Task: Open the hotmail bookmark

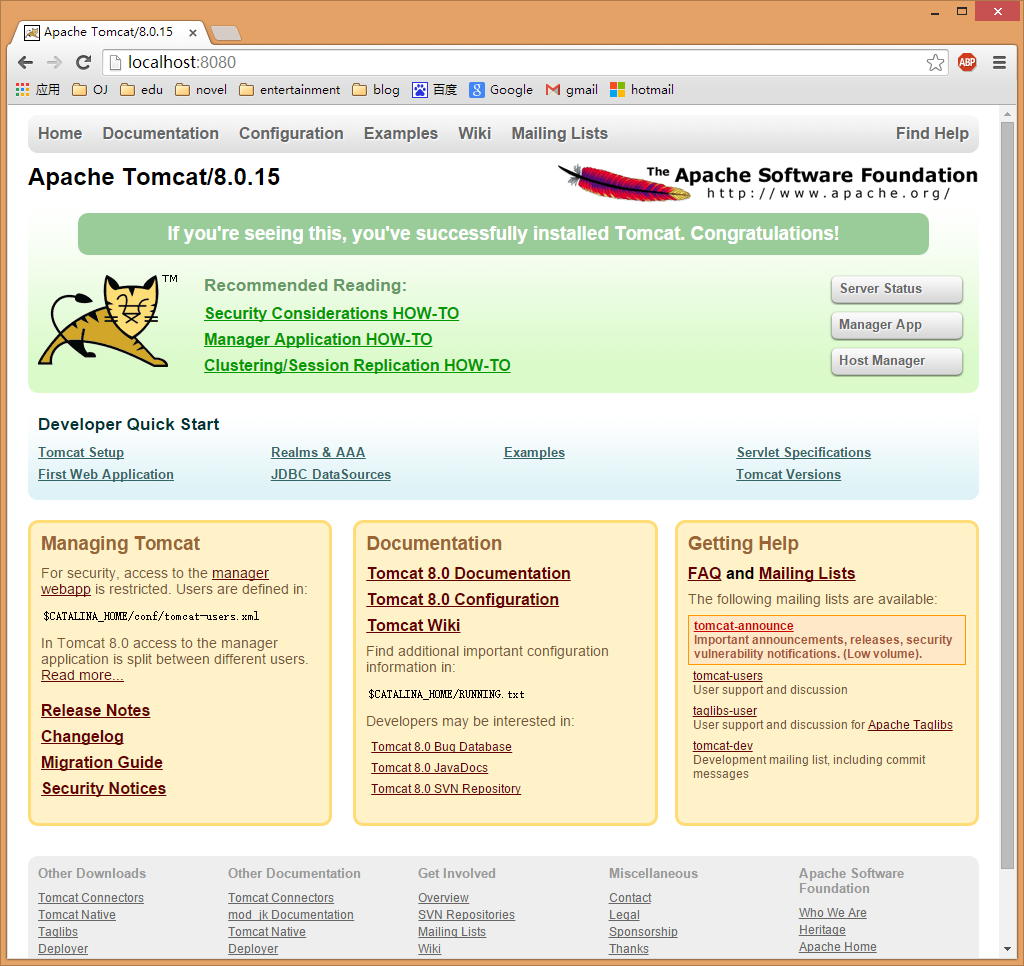Action: (641, 89)
